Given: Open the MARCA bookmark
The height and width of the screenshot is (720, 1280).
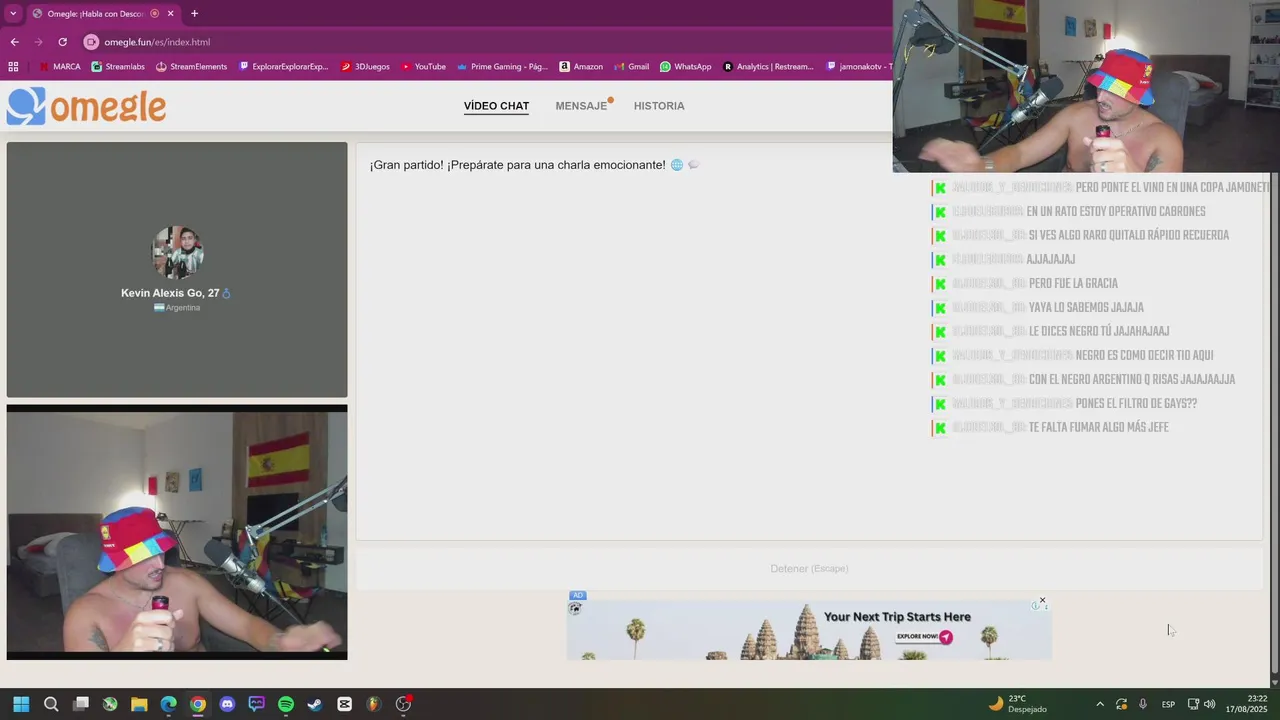Looking at the screenshot, I should click(60, 67).
